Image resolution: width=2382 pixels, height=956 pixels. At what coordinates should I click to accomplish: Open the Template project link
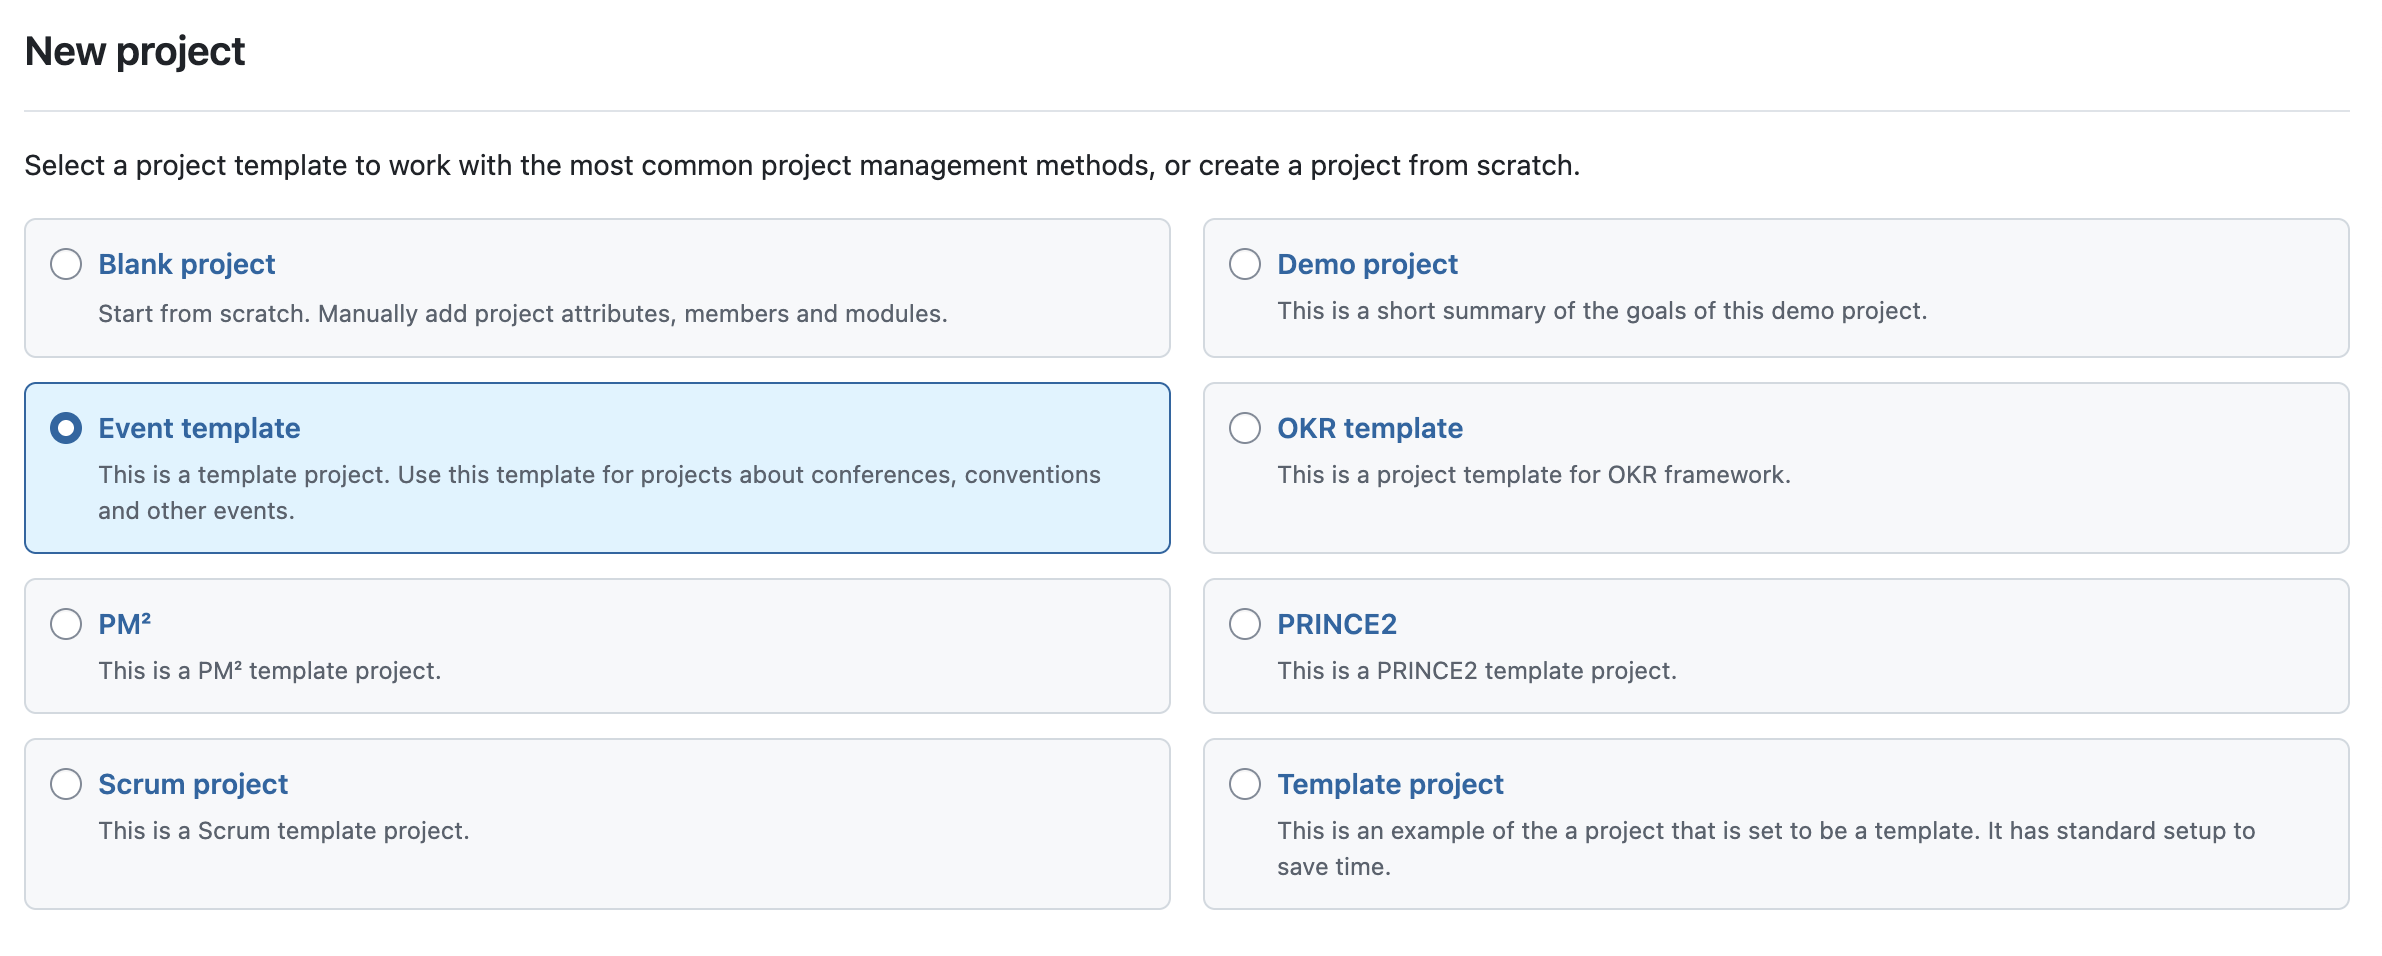tap(1390, 784)
